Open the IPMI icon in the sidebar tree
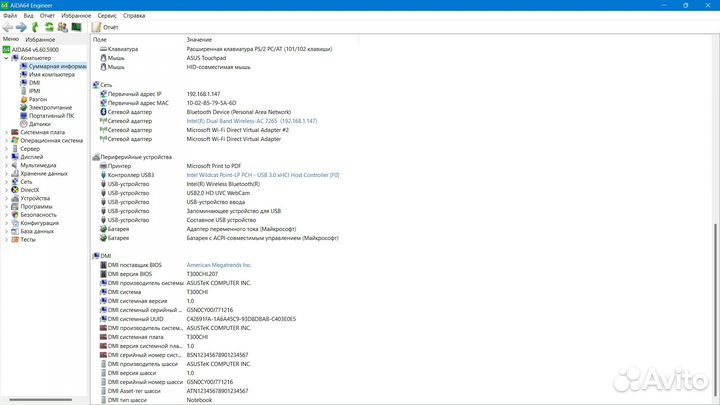The image size is (720, 405). click(x=23, y=91)
